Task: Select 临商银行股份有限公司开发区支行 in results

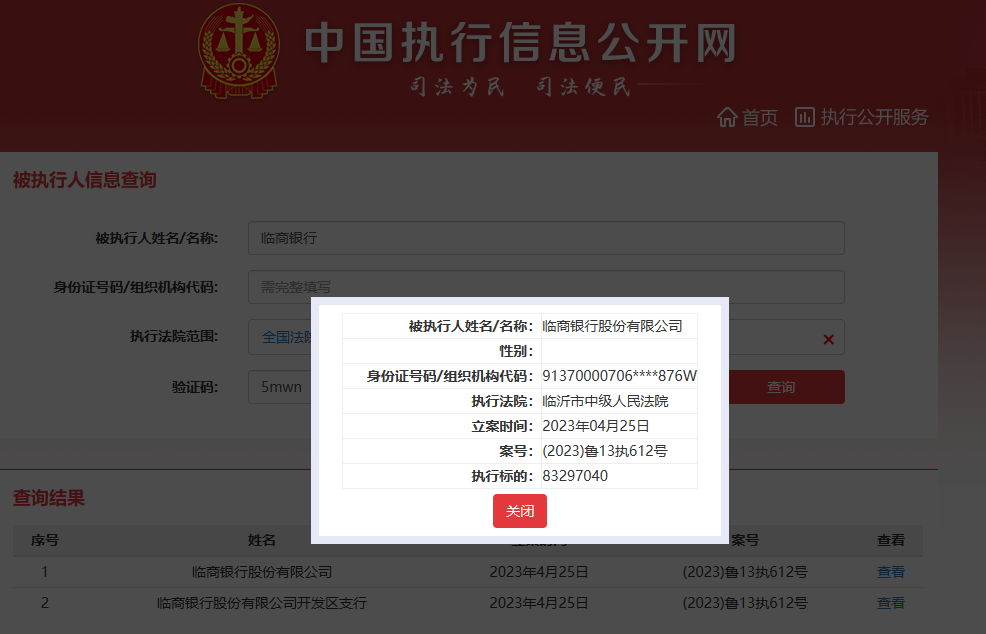Action: (262, 603)
